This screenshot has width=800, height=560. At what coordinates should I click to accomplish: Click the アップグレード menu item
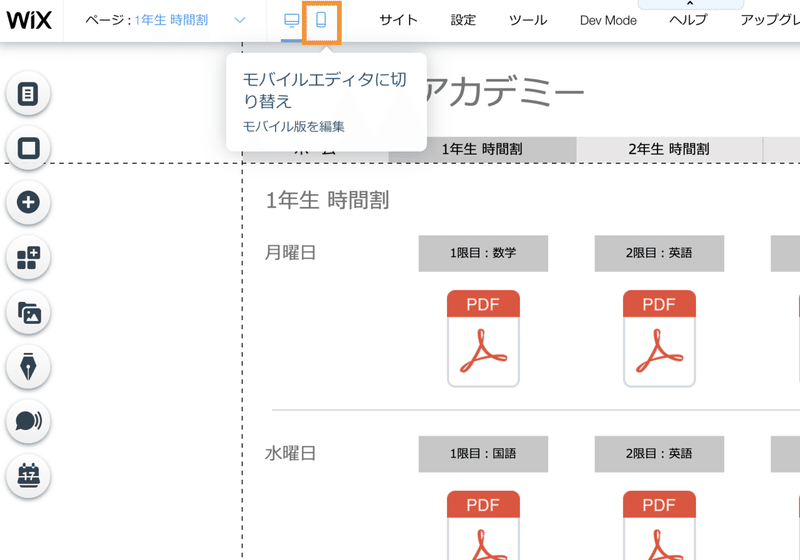pyautogui.click(x=770, y=20)
